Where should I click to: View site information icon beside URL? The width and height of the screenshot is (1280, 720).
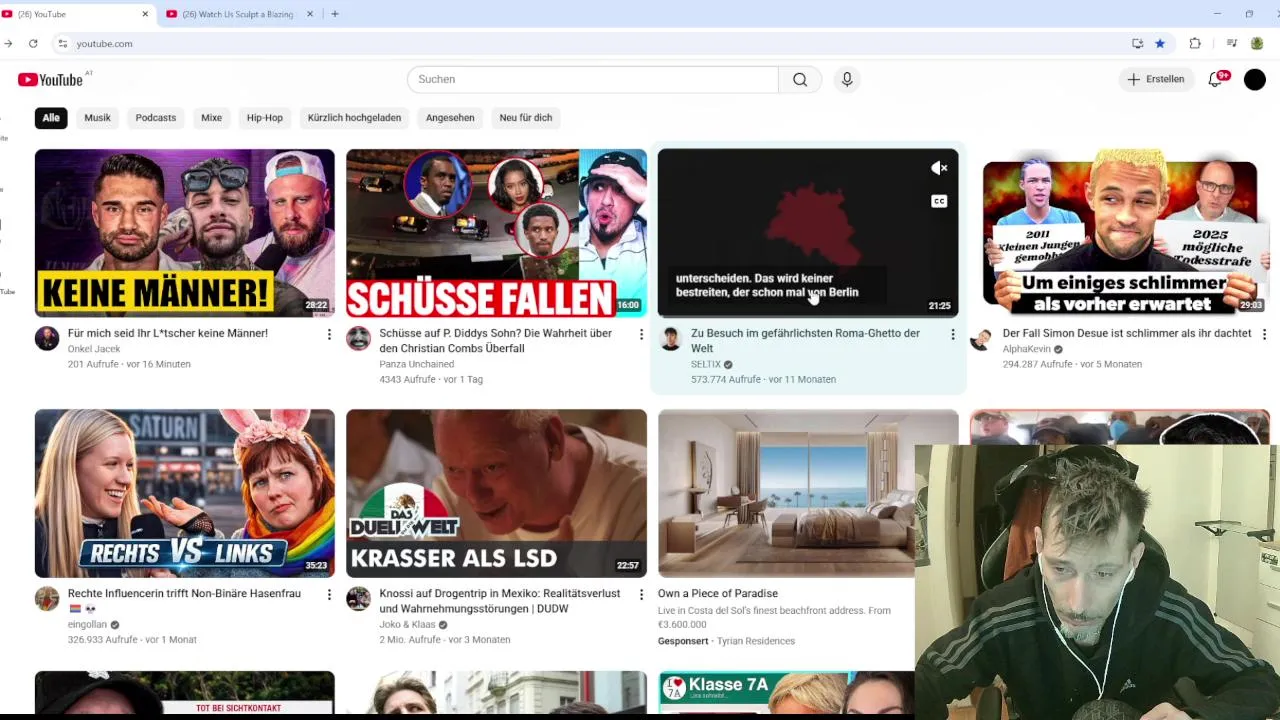(62, 44)
